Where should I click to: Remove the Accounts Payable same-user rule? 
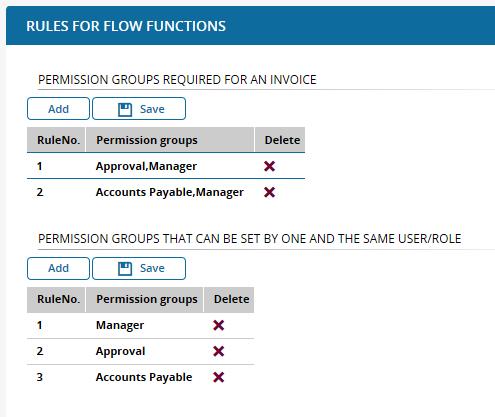click(218, 377)
